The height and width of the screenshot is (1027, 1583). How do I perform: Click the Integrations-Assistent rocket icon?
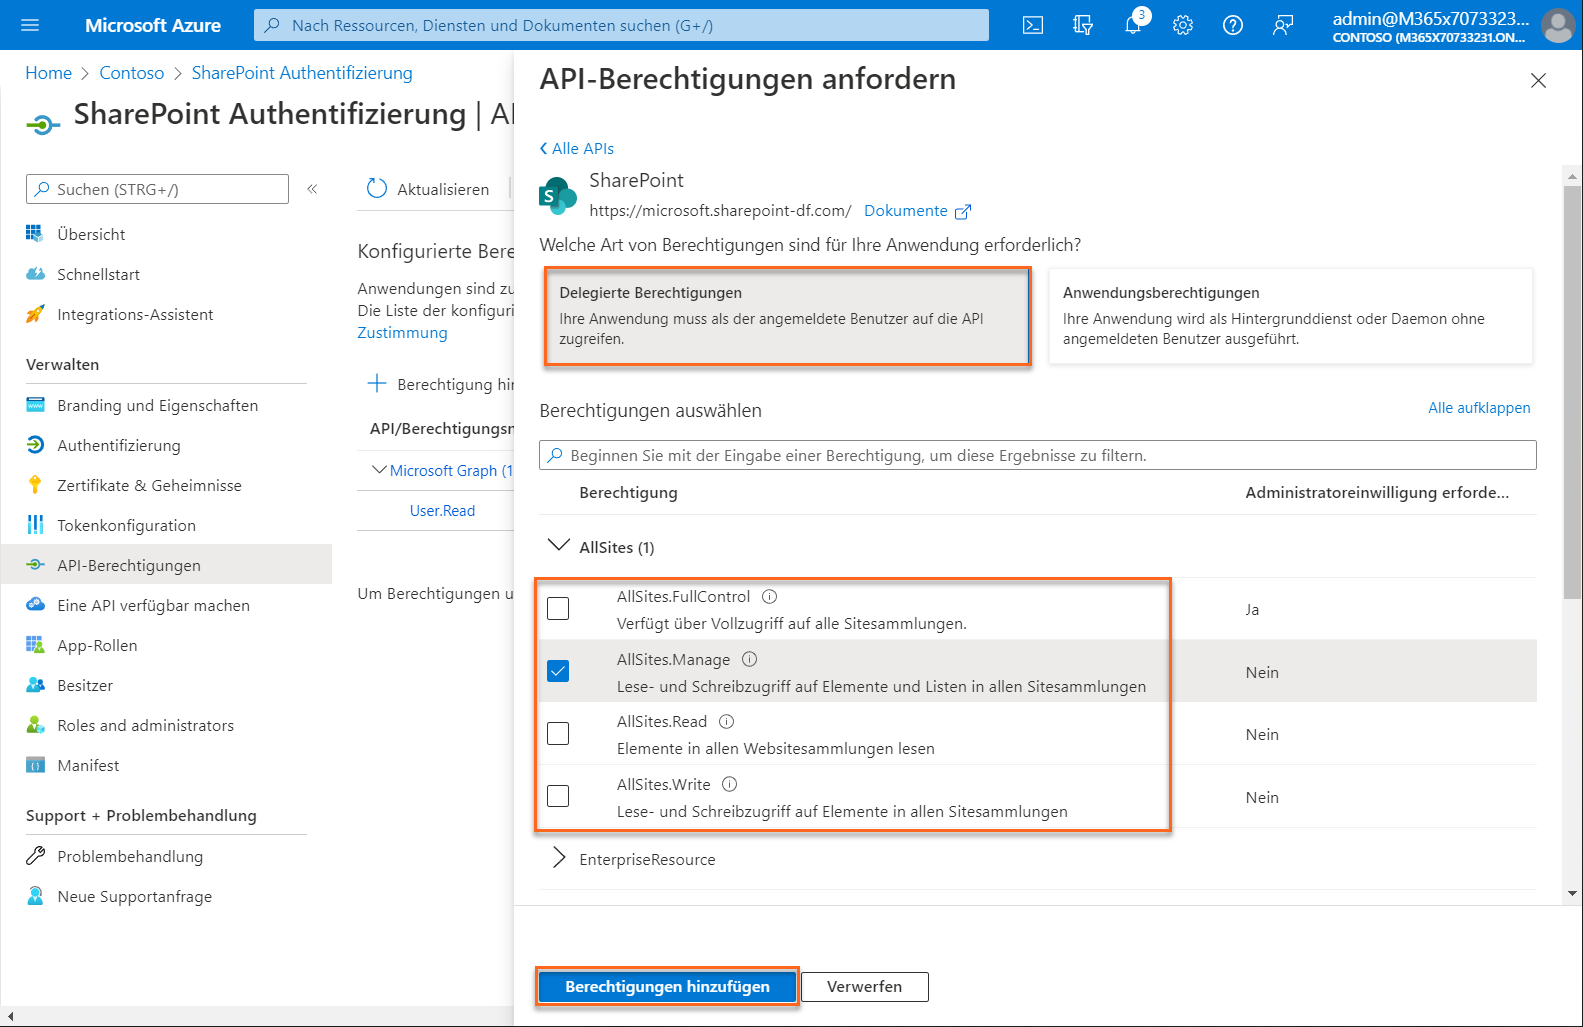coord(35,314)
